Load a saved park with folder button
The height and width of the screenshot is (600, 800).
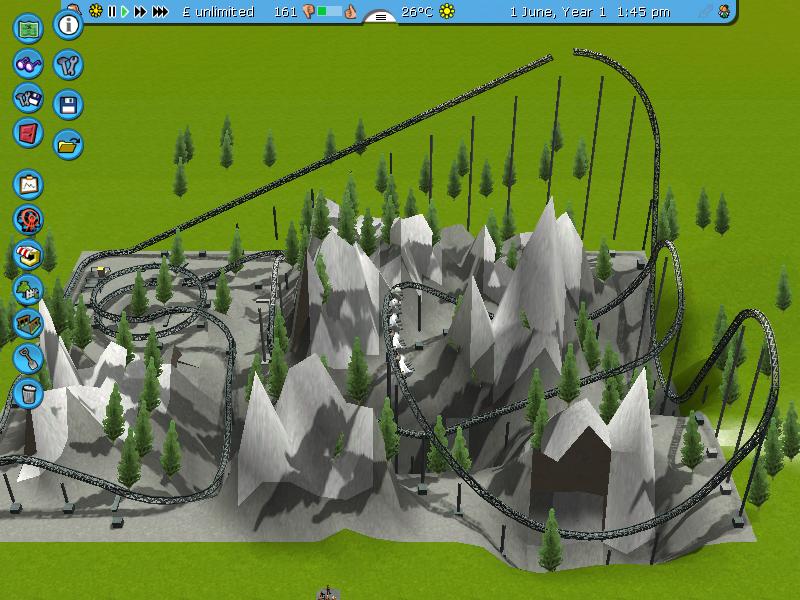pos(68,145)
